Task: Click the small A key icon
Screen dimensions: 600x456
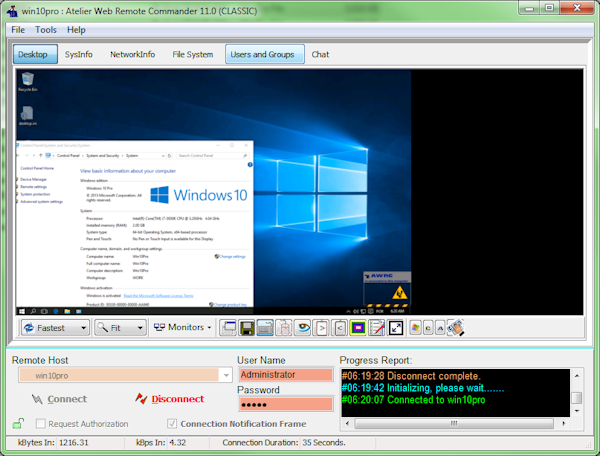Action: tap(440, 328)
